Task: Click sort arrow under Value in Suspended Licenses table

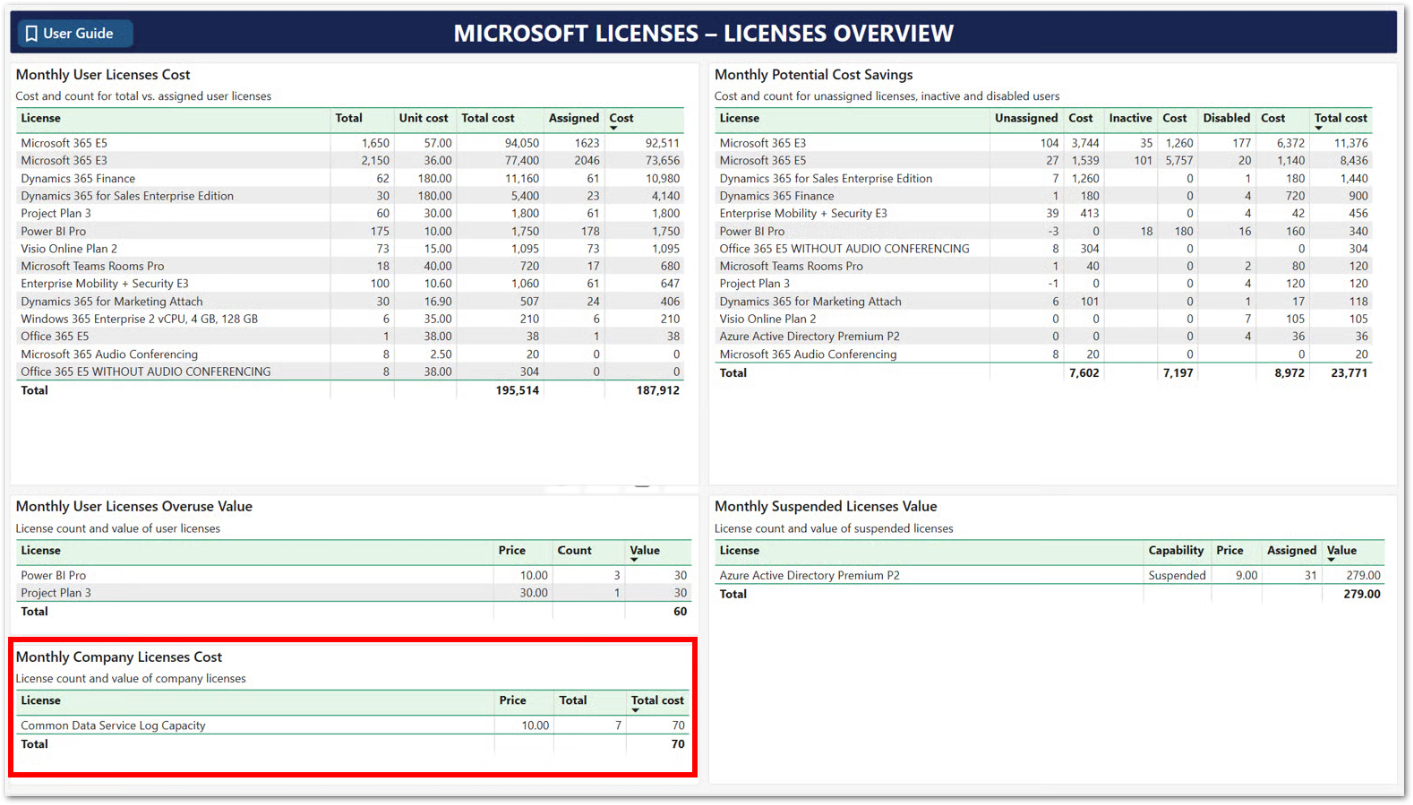Action: pyautogui.click(x=1332, y=561)
